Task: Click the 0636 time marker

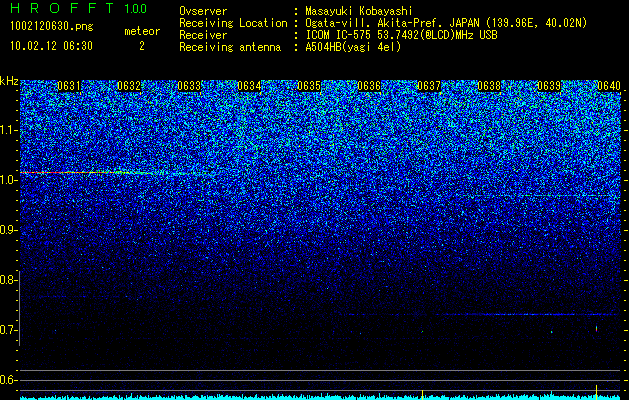Action: tap(369, 86)
